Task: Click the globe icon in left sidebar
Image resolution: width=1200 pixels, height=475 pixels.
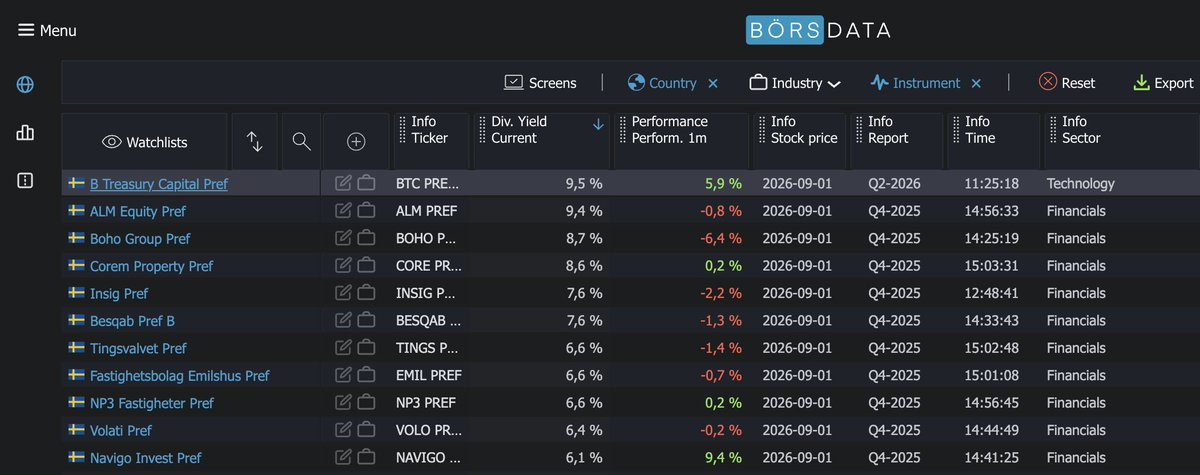Action: (25, 85)
